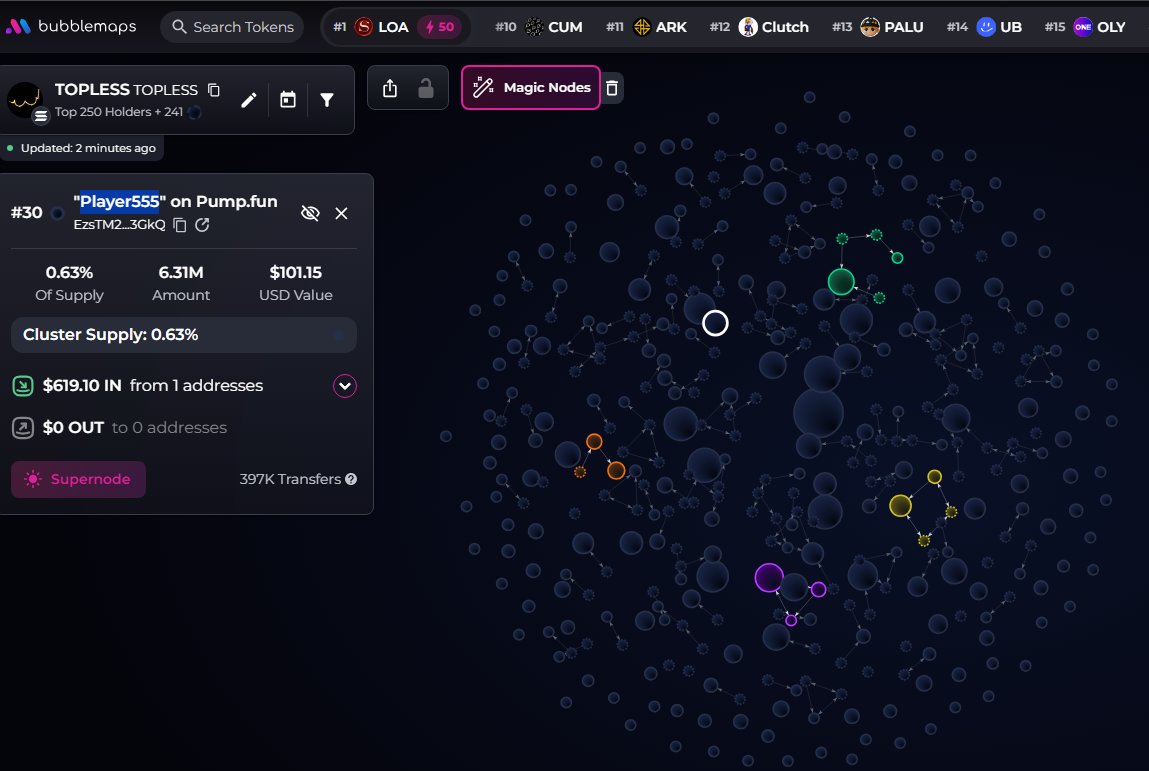
Task: Focus the Search Tokens field
Action: coord(232,27)
